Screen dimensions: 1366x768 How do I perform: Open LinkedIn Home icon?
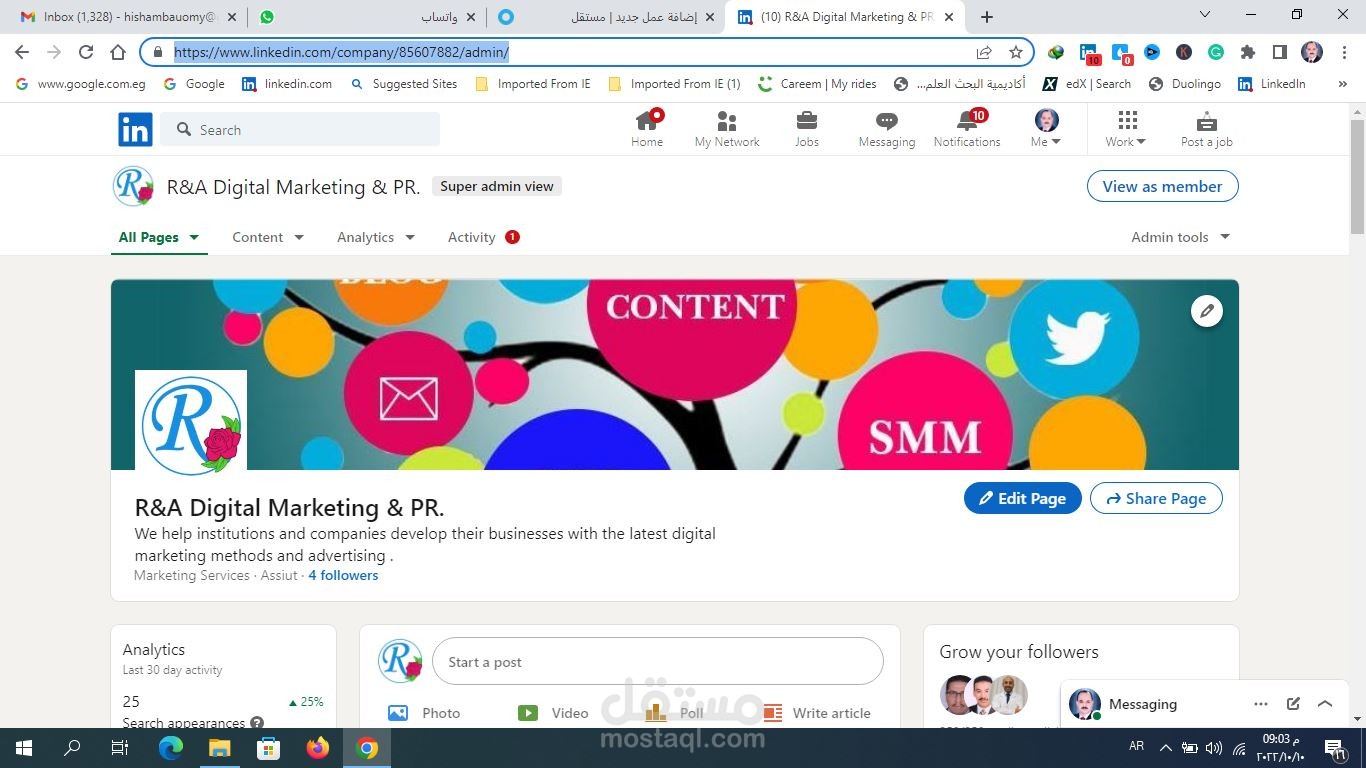point(647,121)
